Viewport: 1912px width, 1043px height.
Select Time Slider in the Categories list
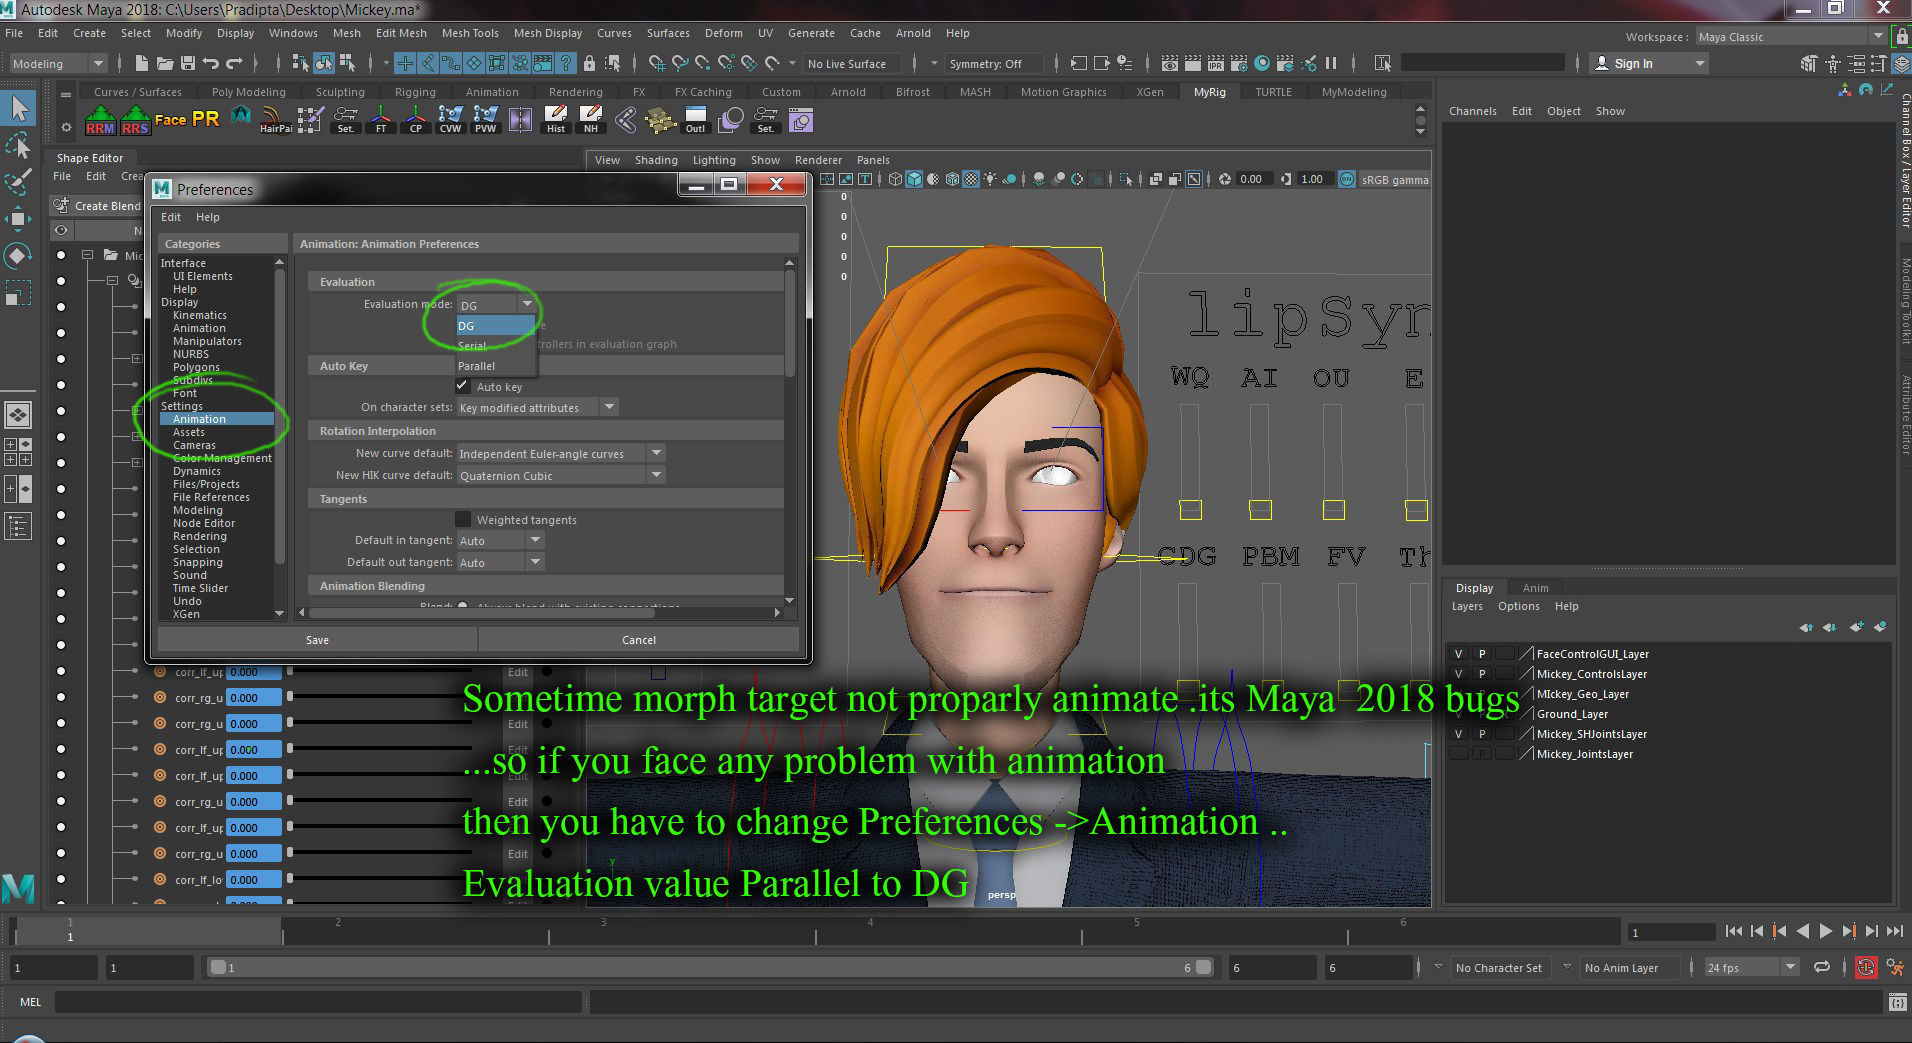200,588
